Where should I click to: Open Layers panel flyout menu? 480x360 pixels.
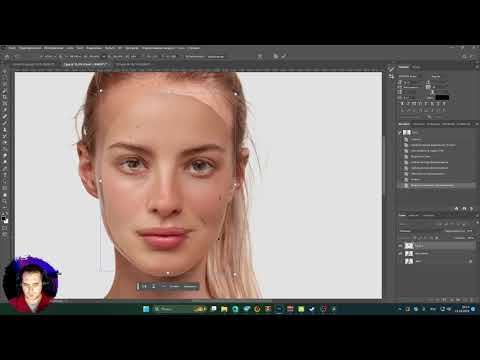(x=477, y=215)
